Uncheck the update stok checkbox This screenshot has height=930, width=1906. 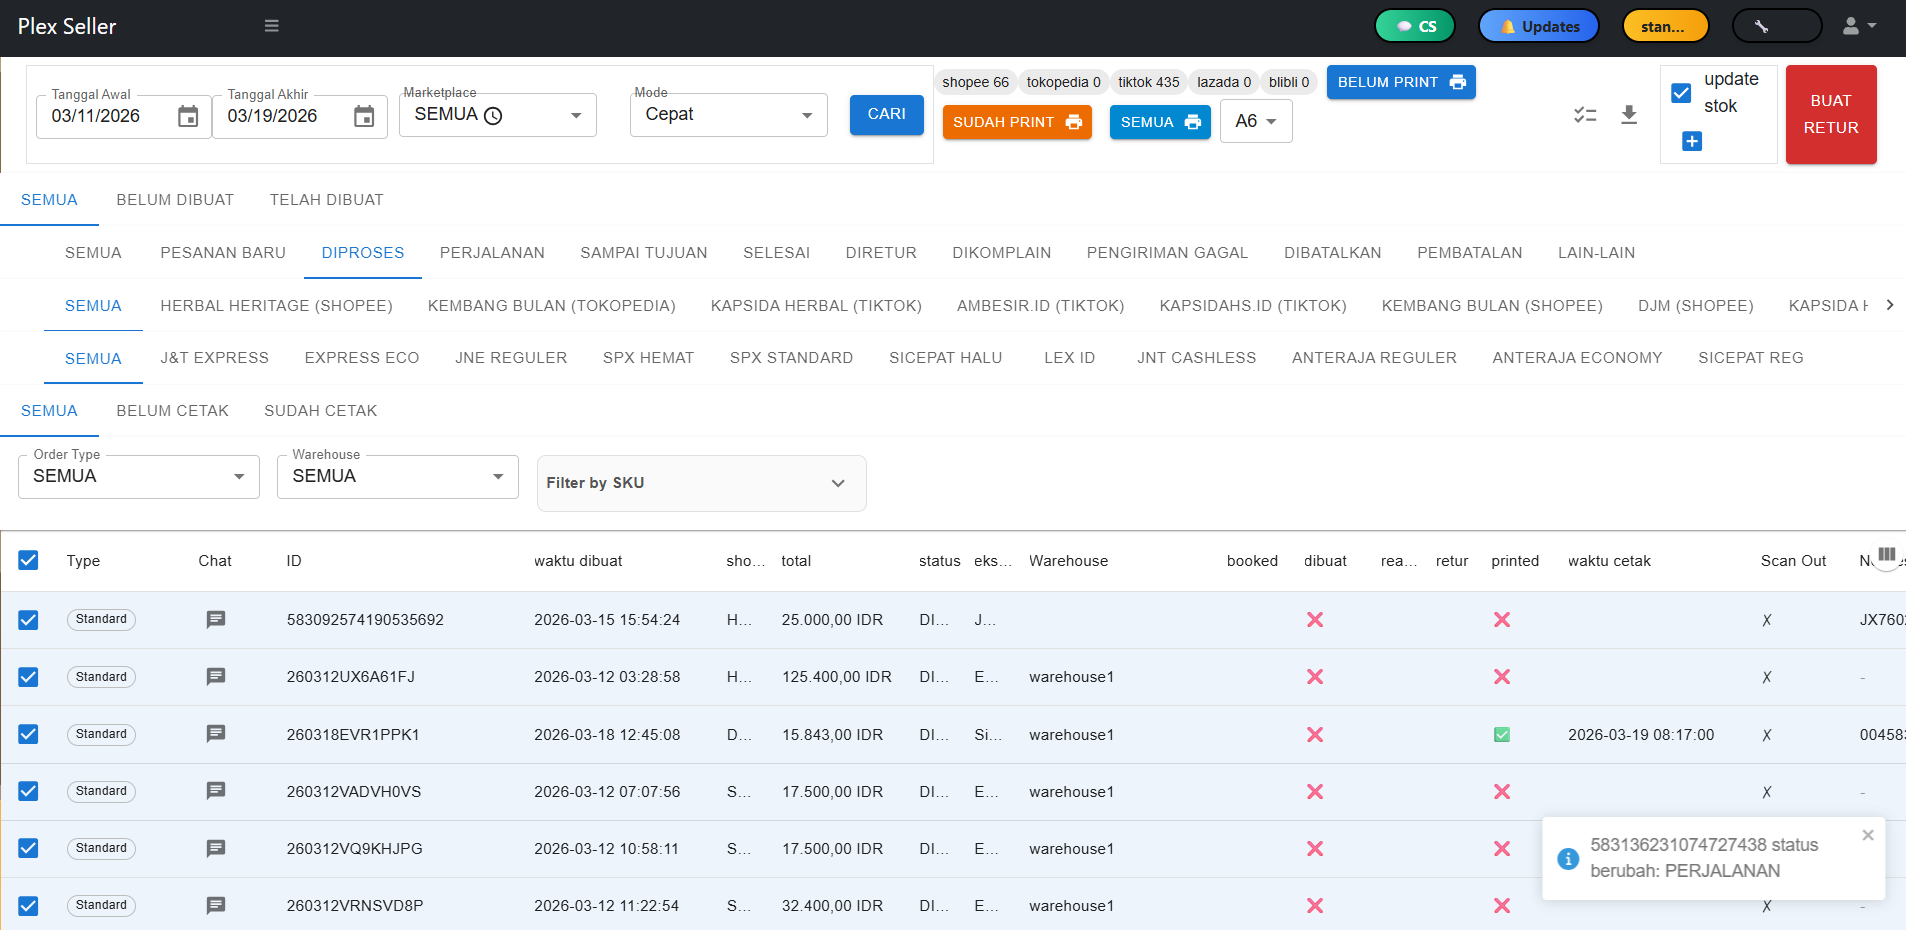point(1682,93)
